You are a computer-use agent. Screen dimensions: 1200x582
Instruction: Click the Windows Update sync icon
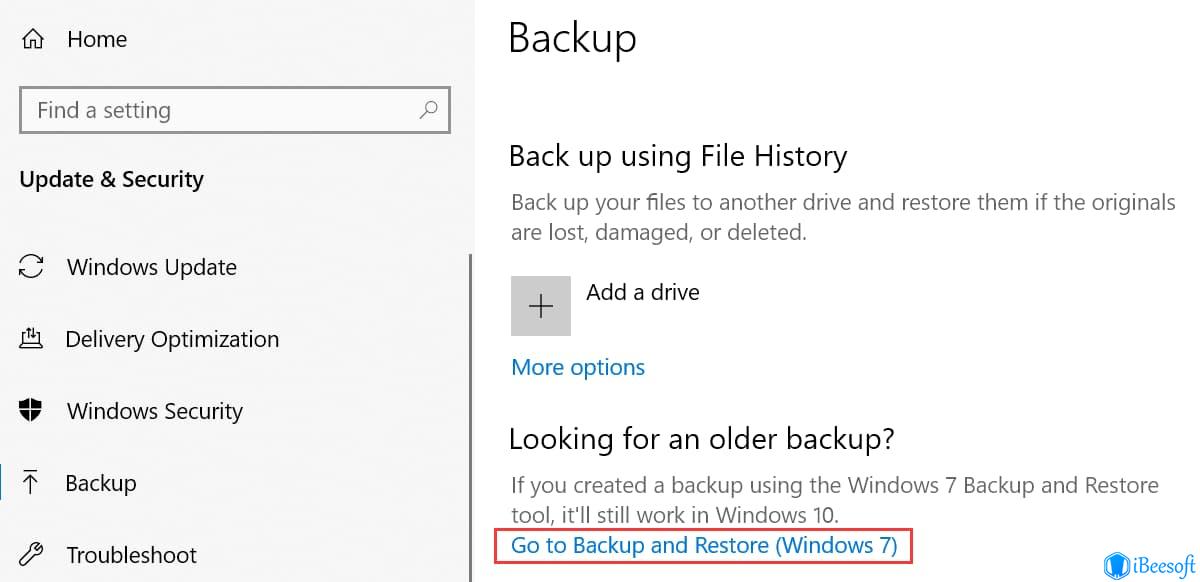32,267
